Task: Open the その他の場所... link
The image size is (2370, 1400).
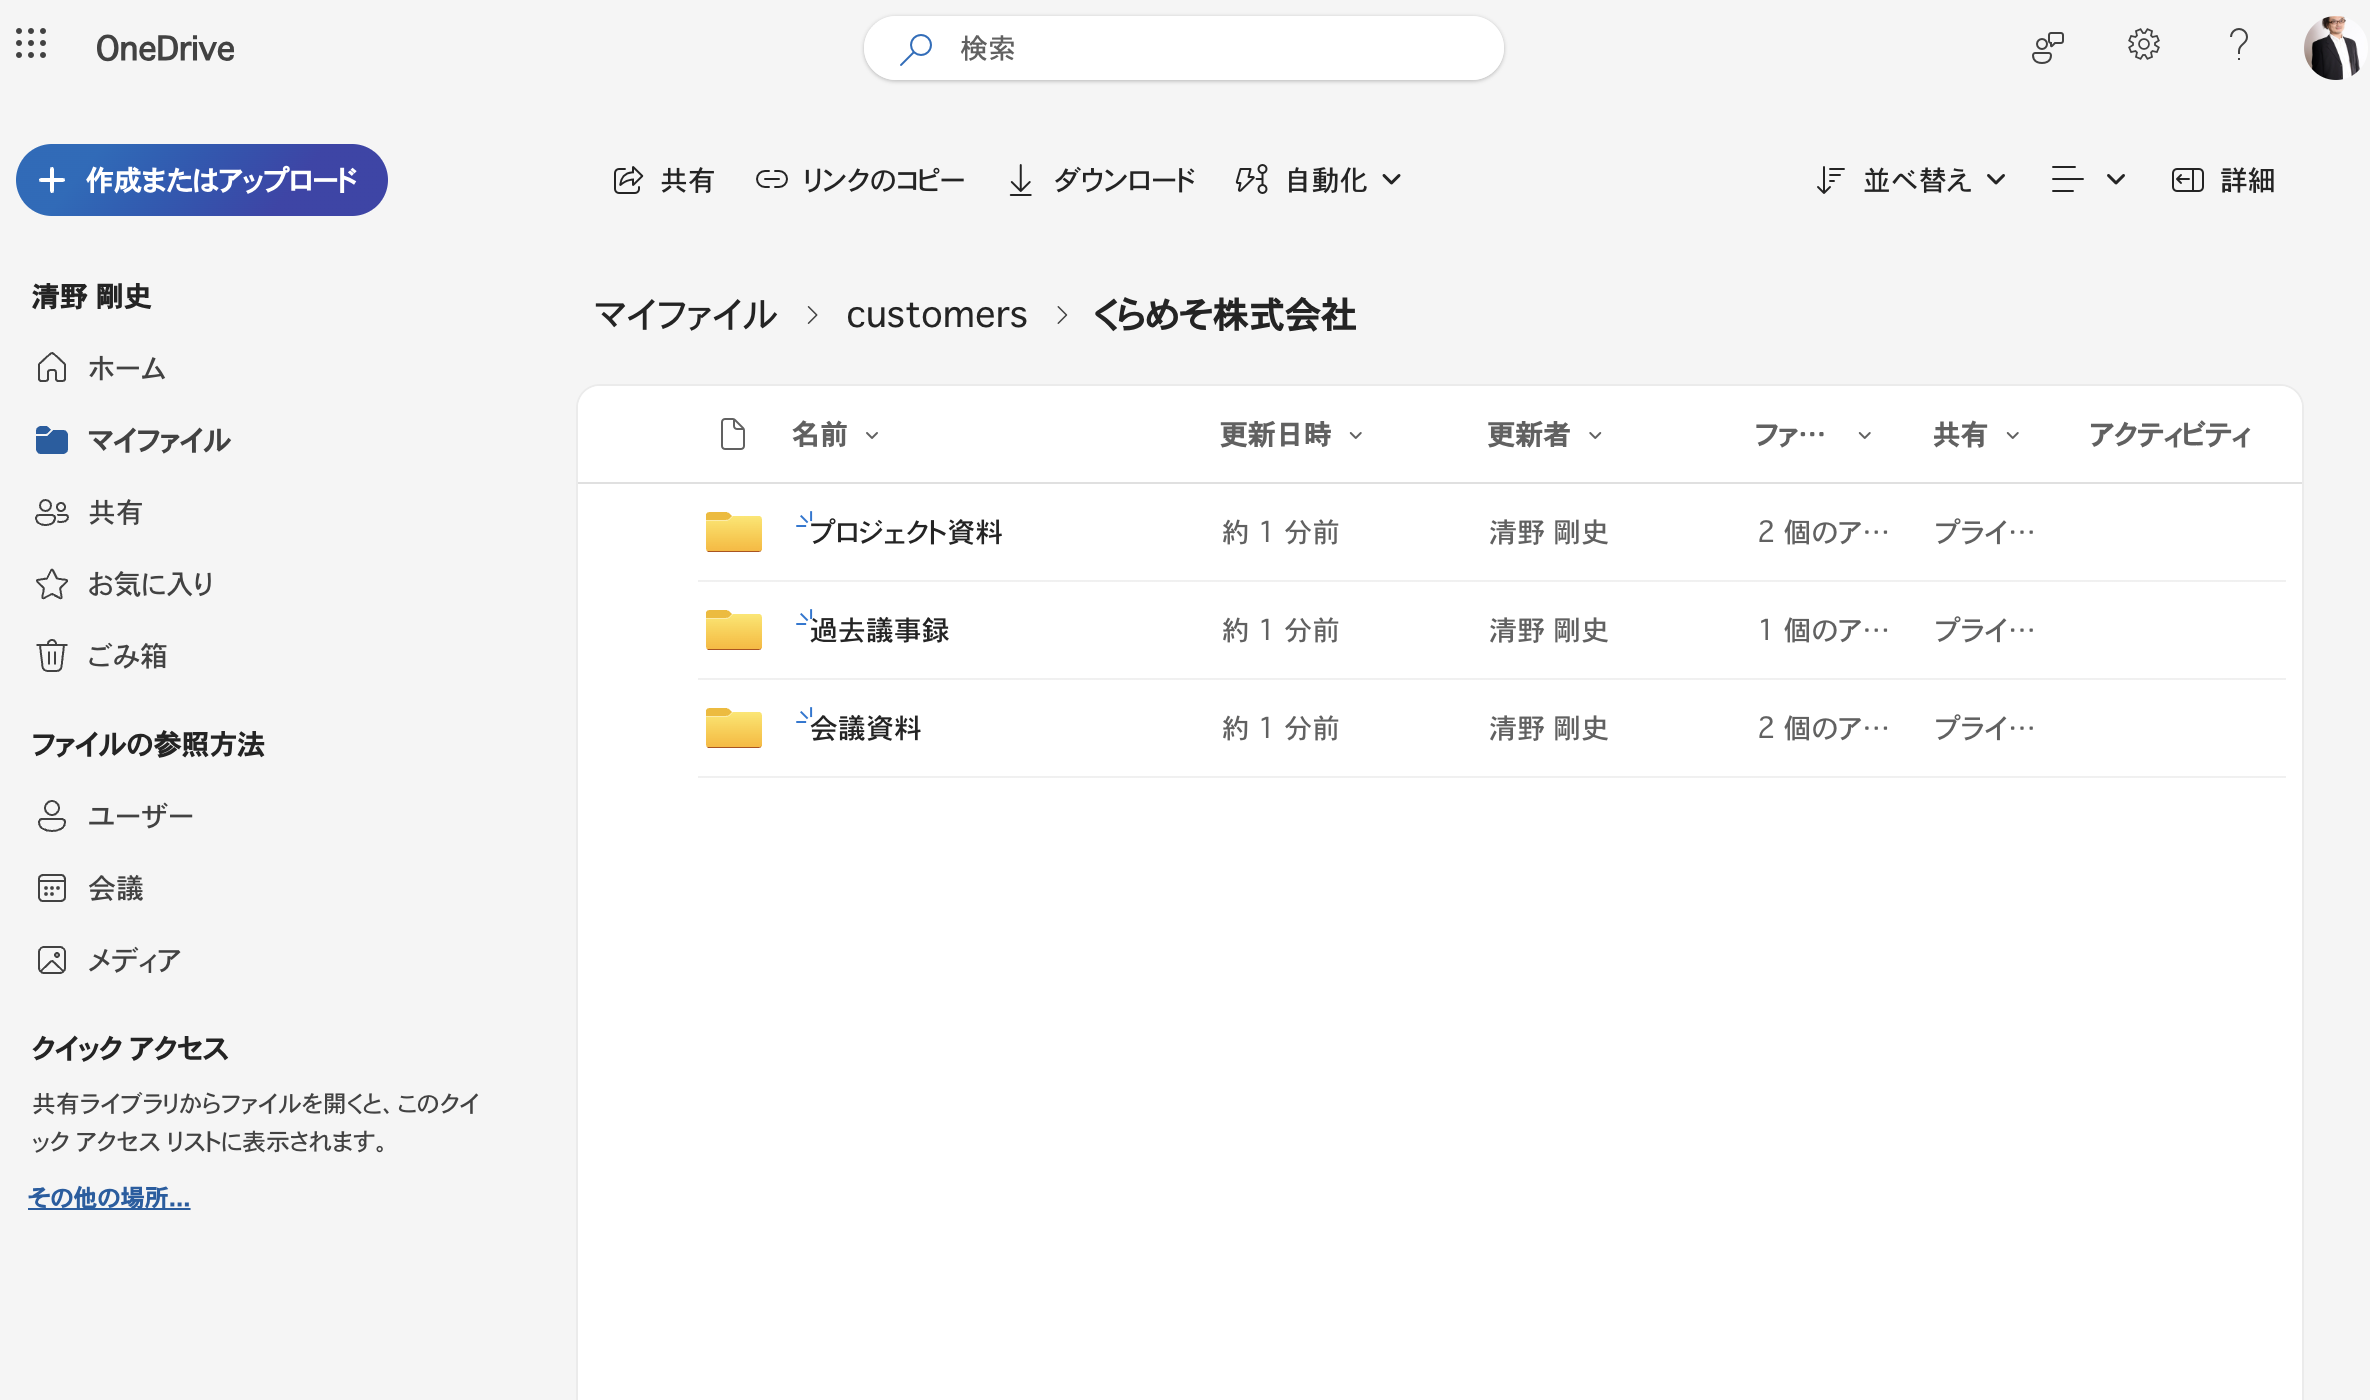Action: coord(109,1197)
